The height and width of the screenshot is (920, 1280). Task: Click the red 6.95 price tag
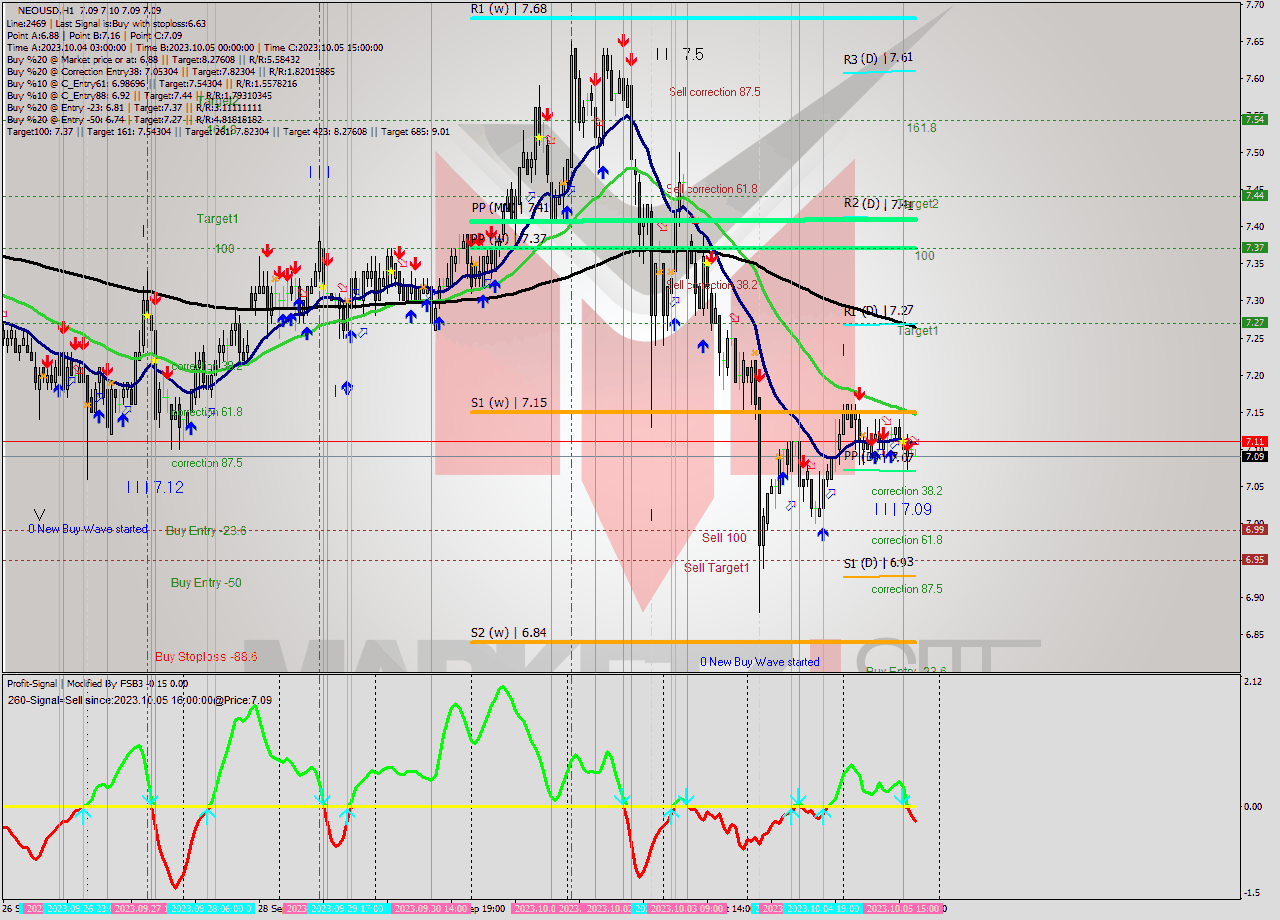coord(1254,560)
